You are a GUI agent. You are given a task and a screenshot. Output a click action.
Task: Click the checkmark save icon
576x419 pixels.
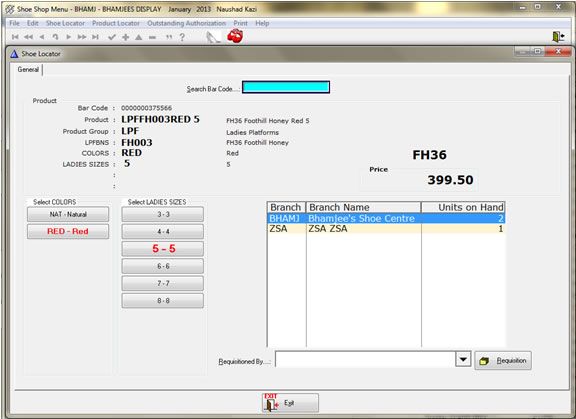pyautogui.click(x=112, y=37)
